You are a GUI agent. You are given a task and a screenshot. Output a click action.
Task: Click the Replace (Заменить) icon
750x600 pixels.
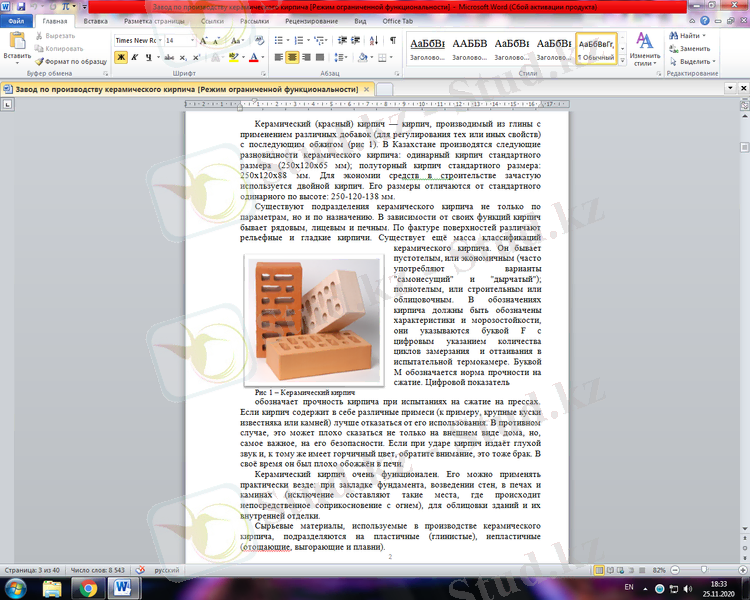tap(673, 48)
